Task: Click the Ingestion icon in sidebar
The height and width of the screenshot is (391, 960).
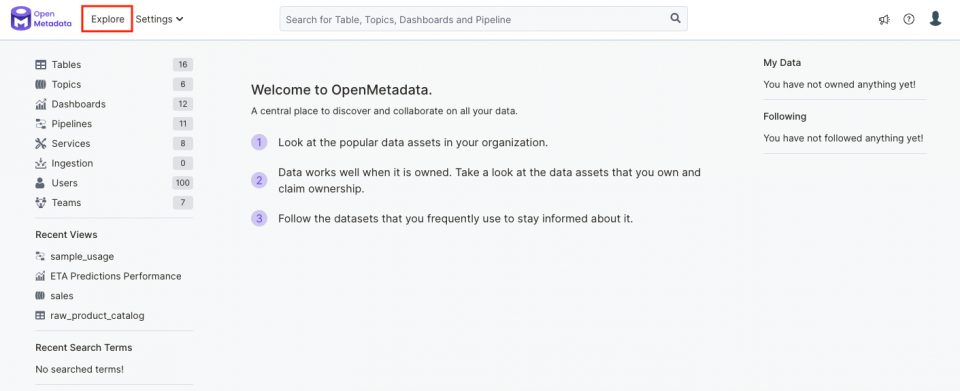Action: point(40,163)
